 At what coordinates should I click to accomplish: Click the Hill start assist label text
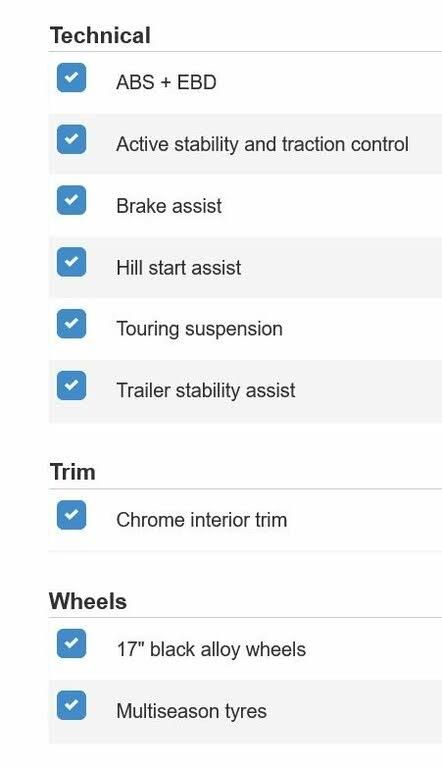click(x=179, y=267)
